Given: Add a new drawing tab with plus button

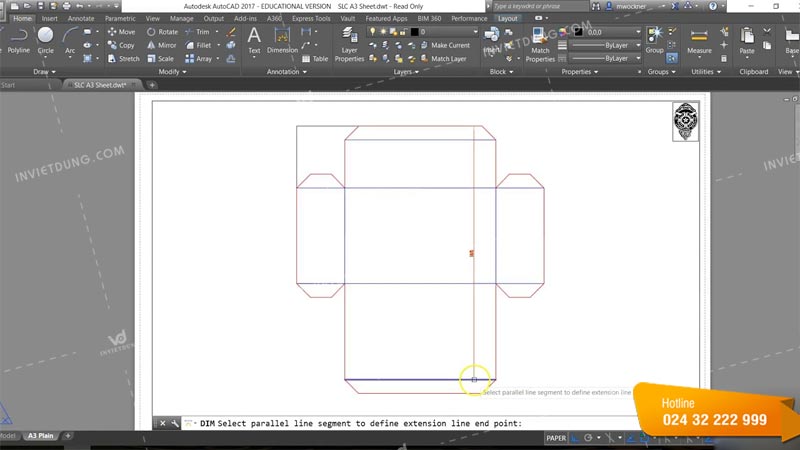Looking at the screenshot, I should [152, 85].
